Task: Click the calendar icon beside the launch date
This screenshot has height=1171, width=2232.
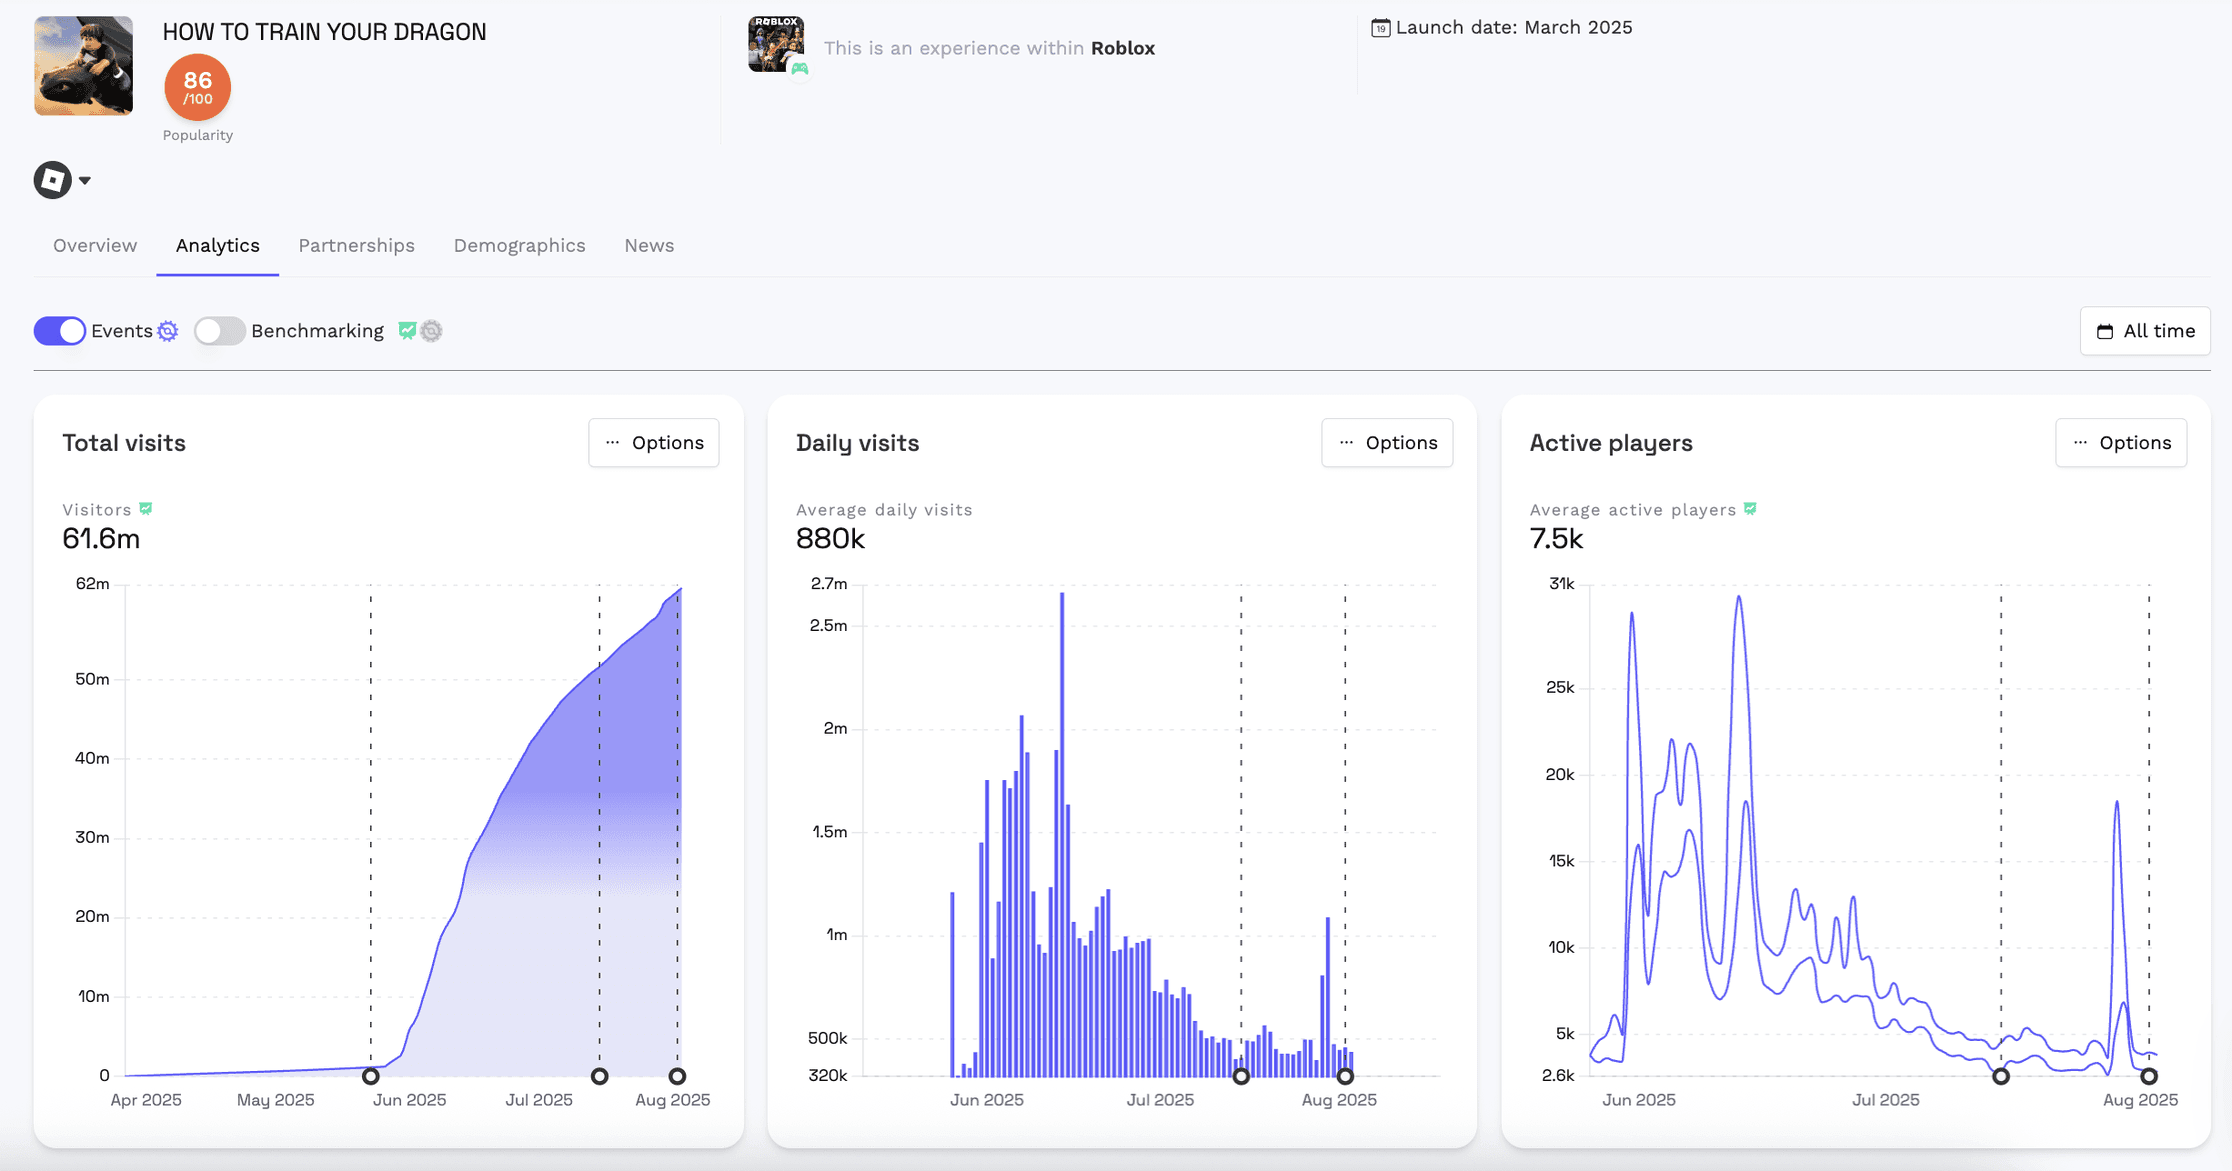Action: tap(1381, 29)
